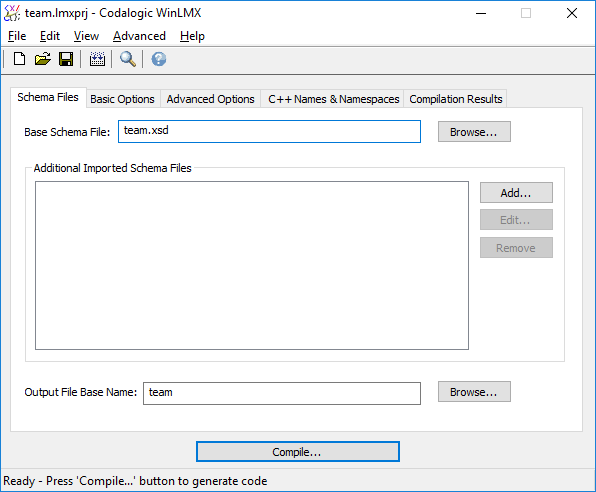Open the Edit menu
Image resolution: width=596 pixels, height=492 pixels.
point(50,36)
